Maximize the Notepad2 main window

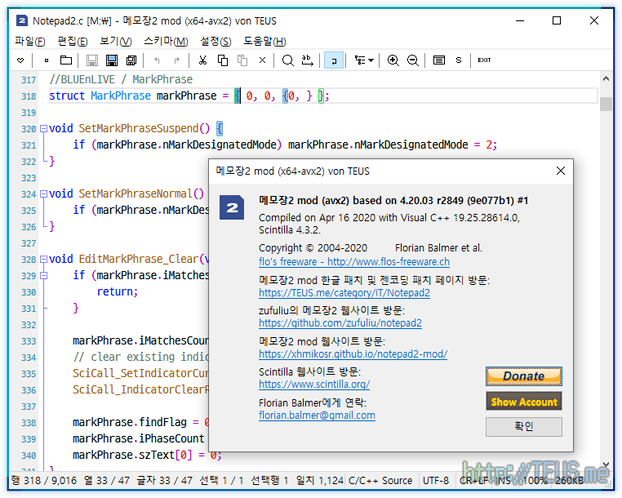[x=557, y=20]
